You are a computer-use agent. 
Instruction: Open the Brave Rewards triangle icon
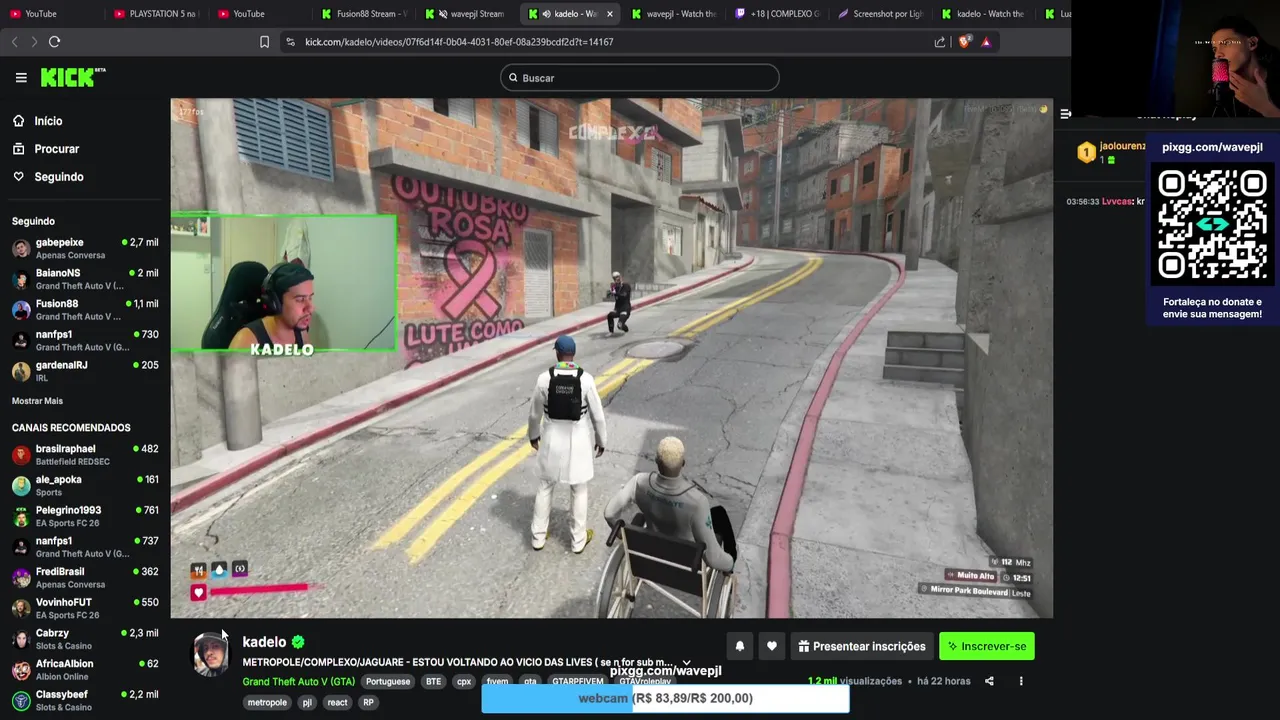tap(986, 42)
